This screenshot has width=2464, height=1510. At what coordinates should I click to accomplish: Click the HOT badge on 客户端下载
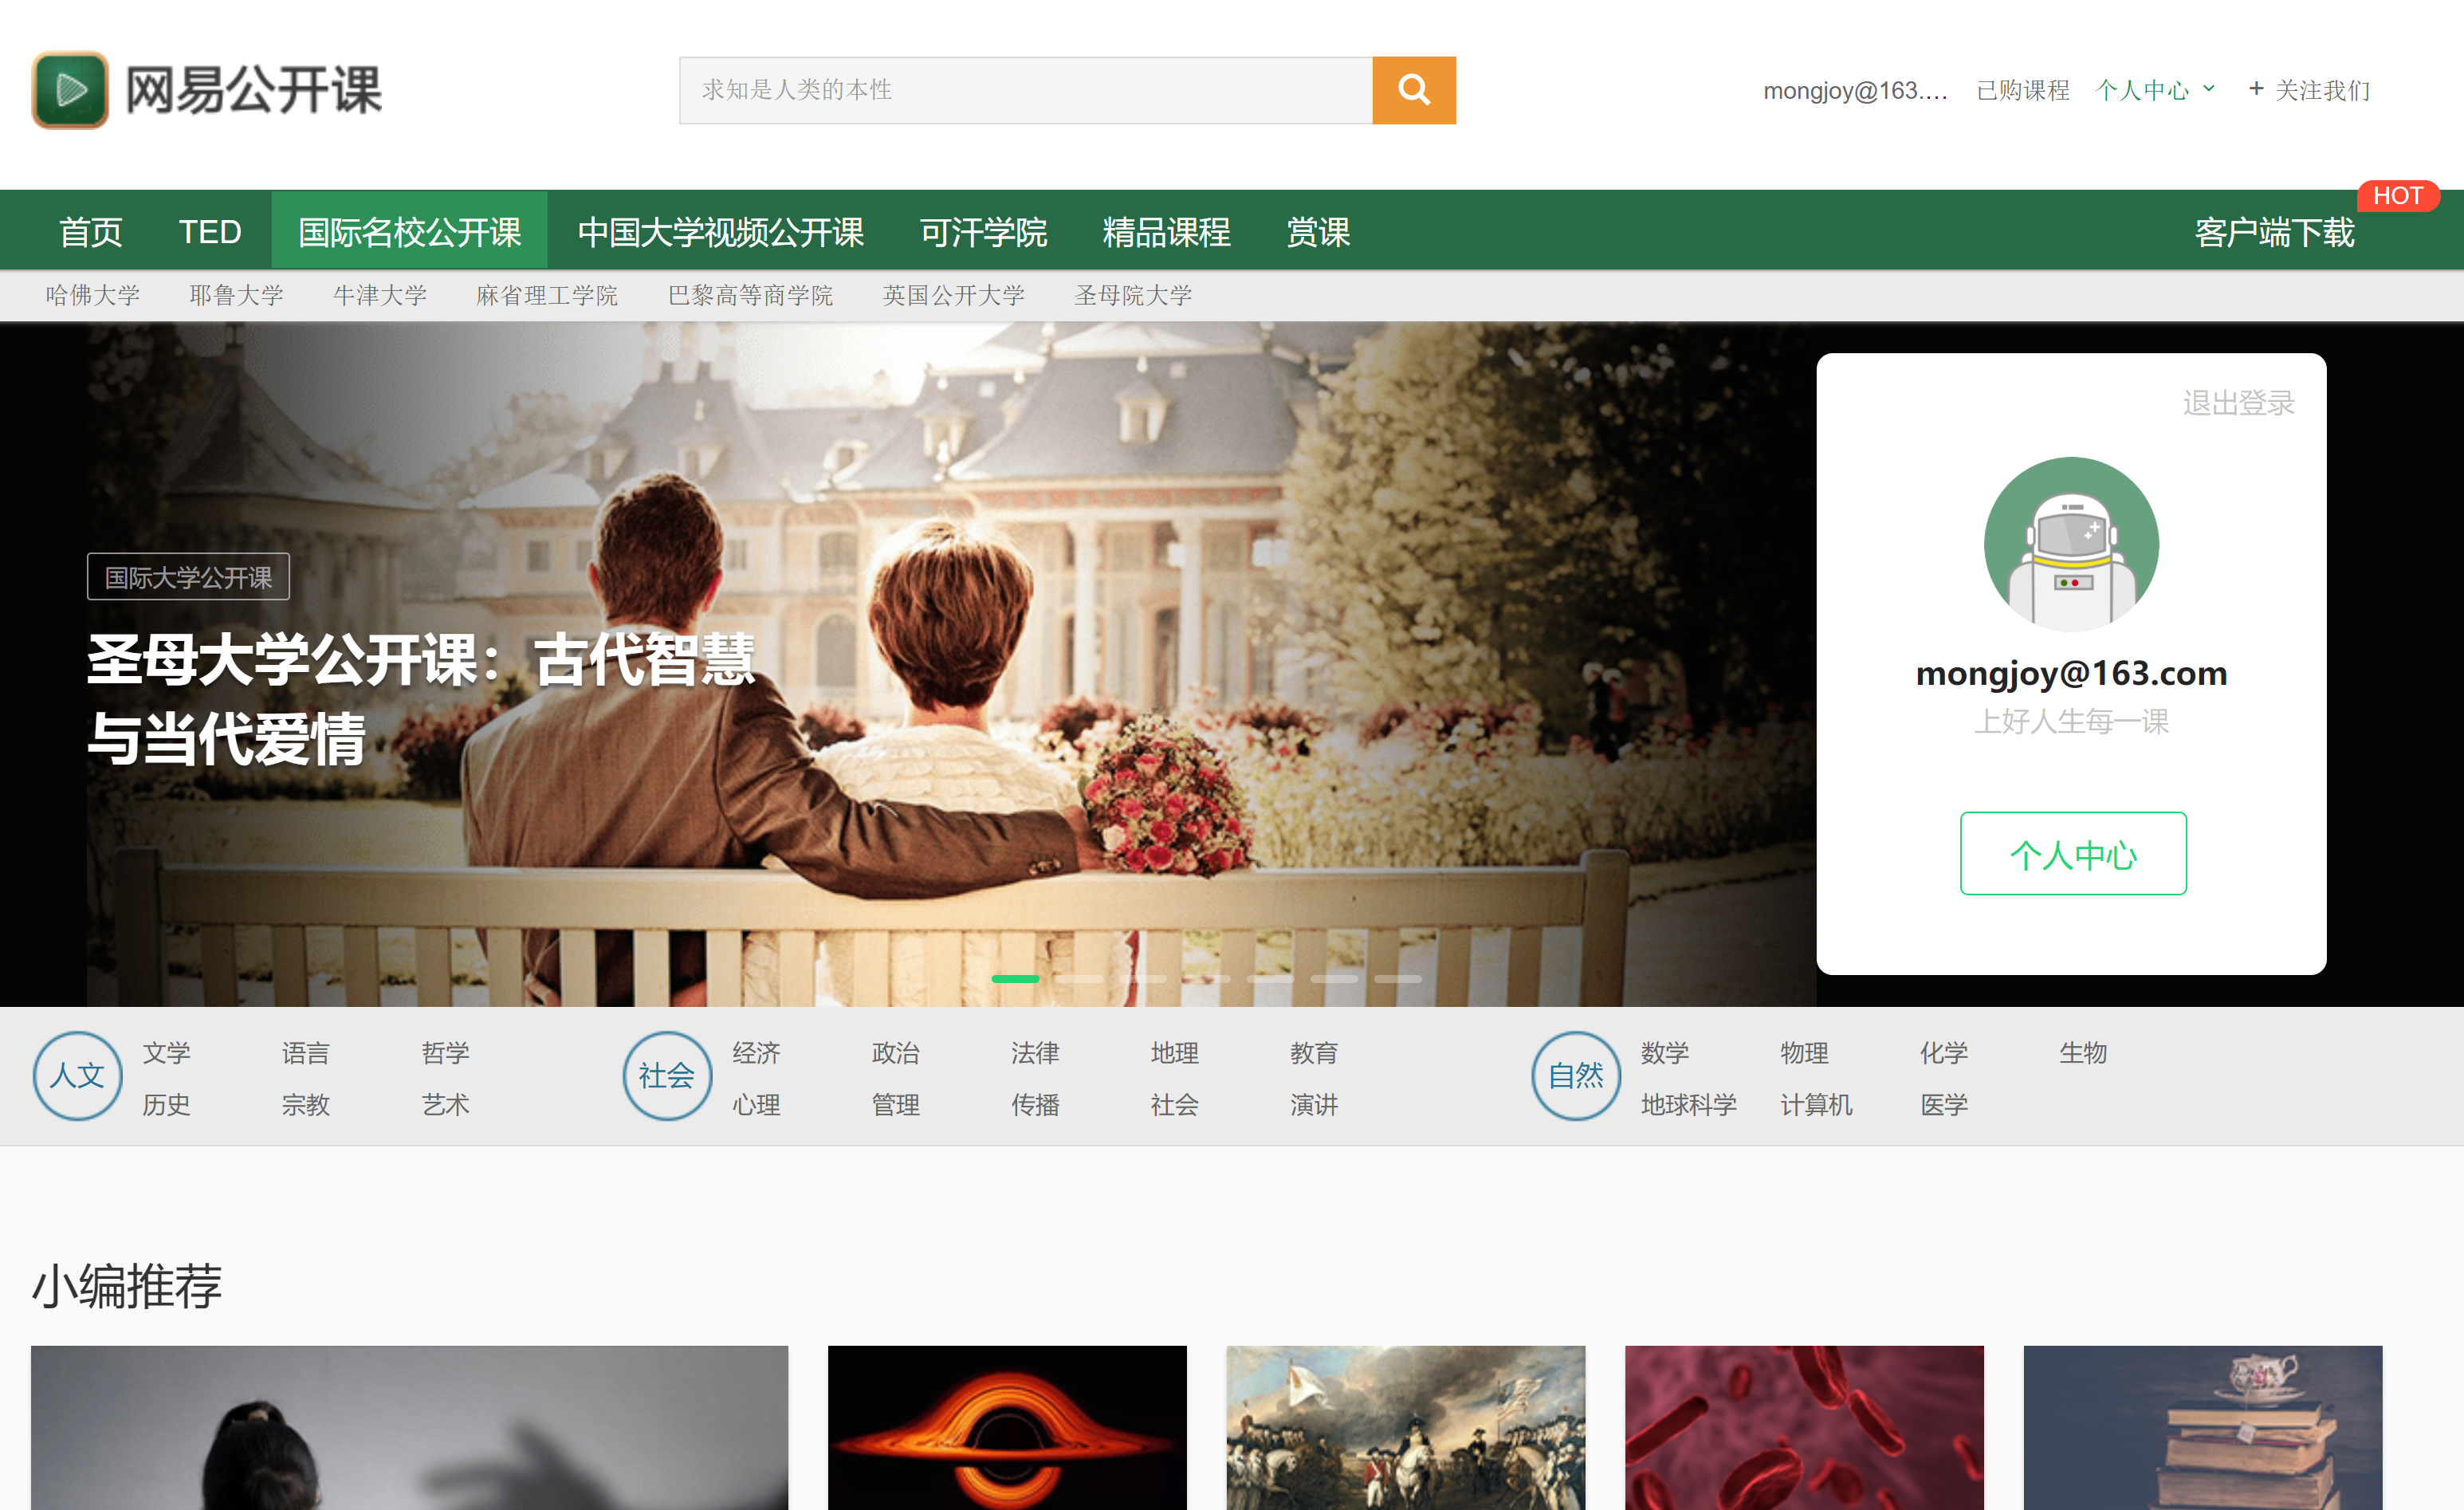(2398, 196)
